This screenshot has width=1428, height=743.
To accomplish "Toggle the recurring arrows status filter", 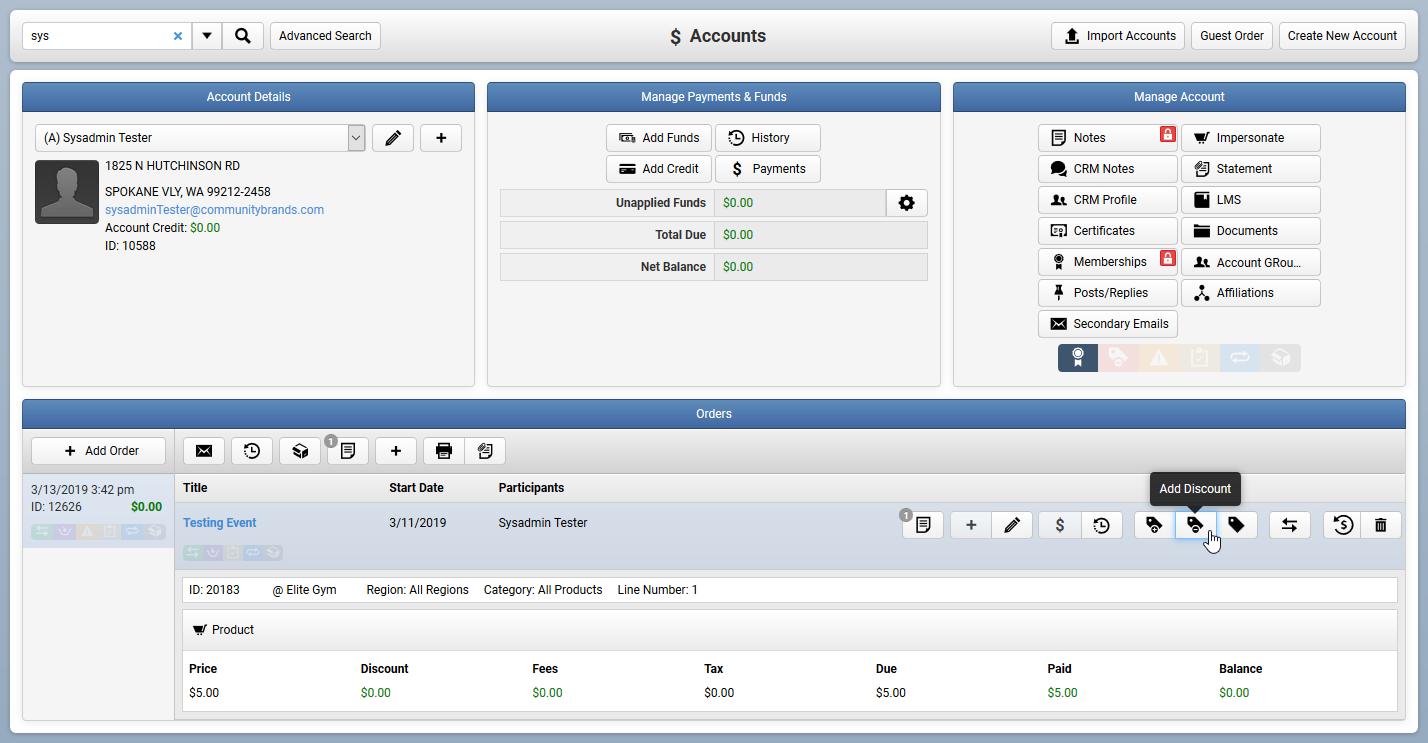I will [x=1240, y=357].
